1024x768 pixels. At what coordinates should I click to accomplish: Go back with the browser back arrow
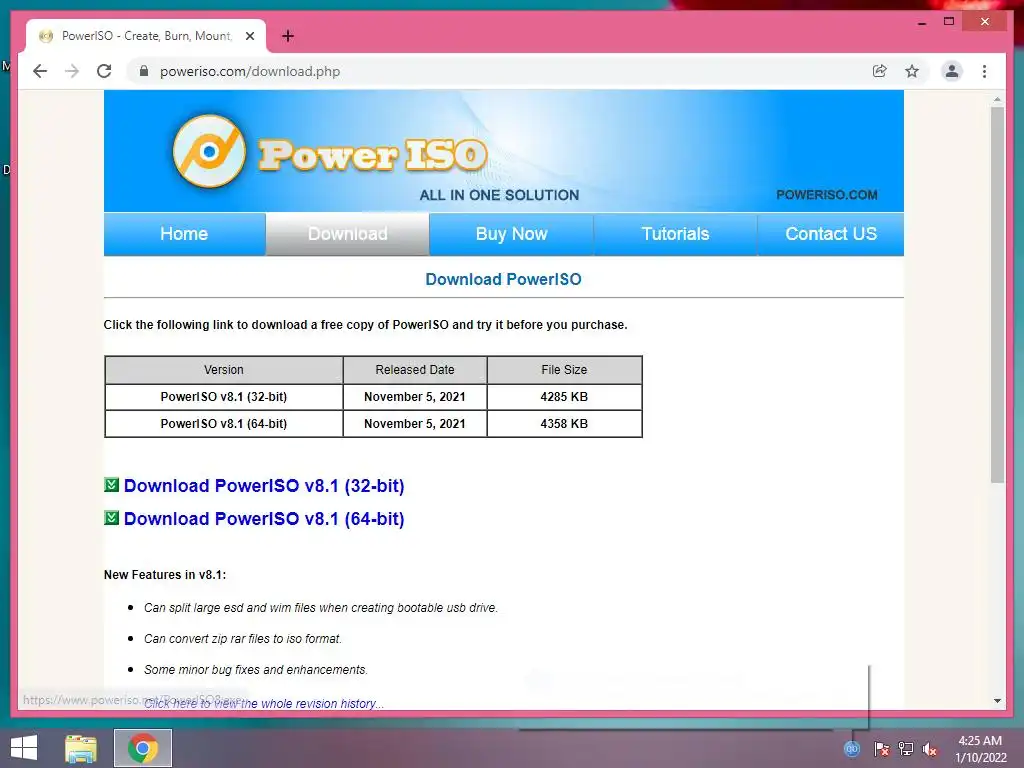[40, 71]
